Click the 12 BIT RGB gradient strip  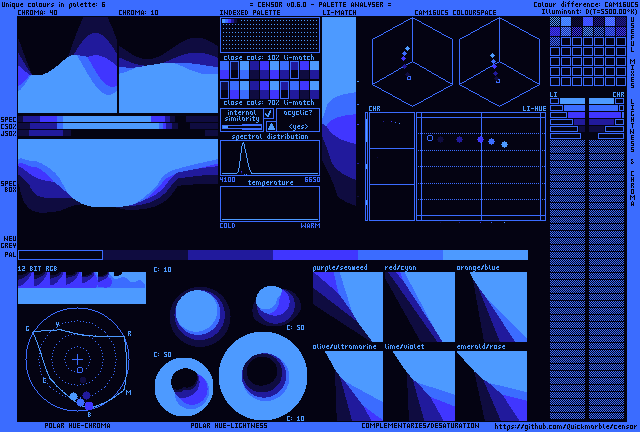click(81, 287)
